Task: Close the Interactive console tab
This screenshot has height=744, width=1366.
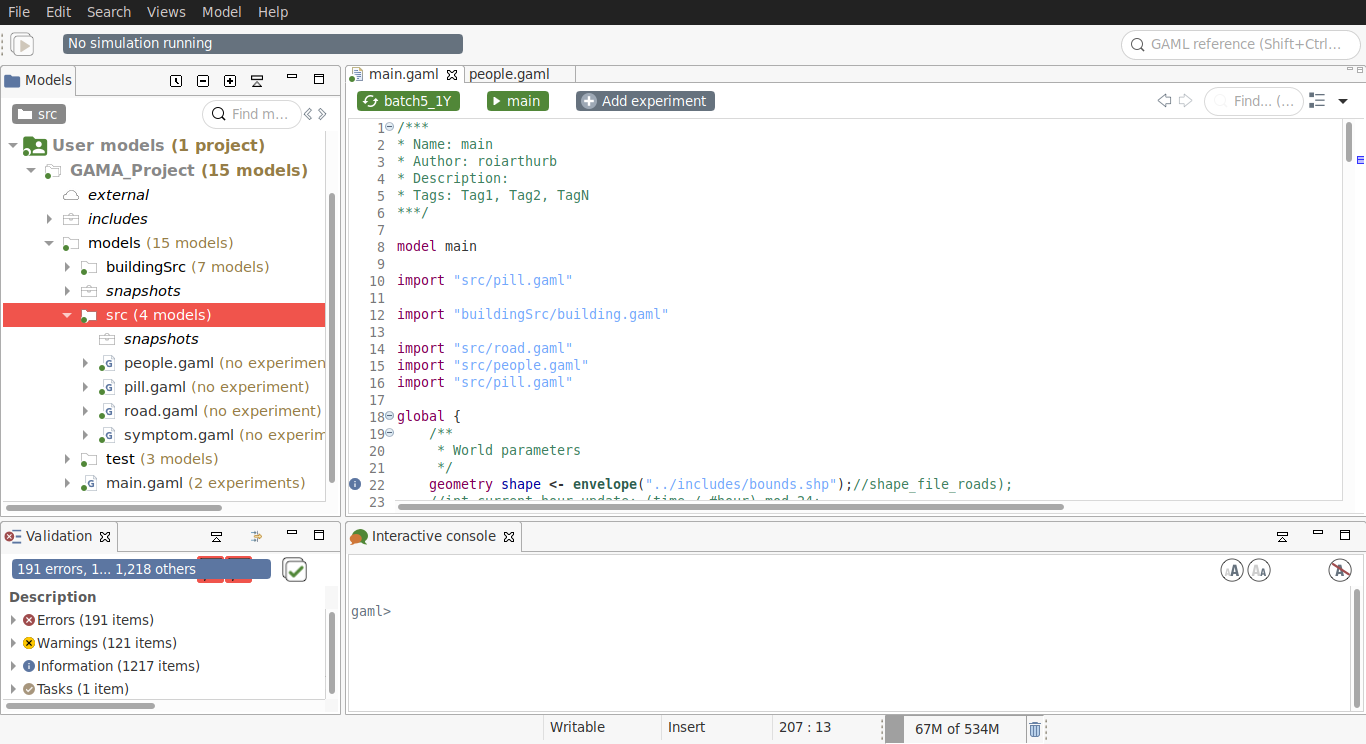Action: coord(508,537)
